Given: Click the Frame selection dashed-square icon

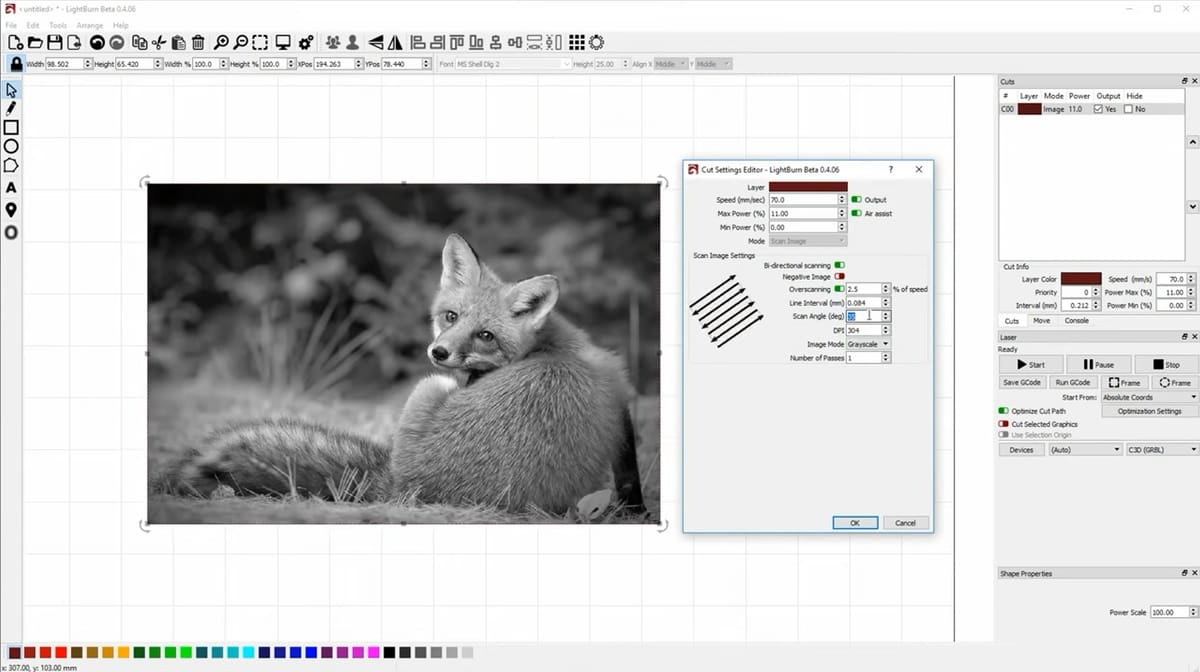Looking at the screenshot, I should pyautogui.click(x=260, y=42).
